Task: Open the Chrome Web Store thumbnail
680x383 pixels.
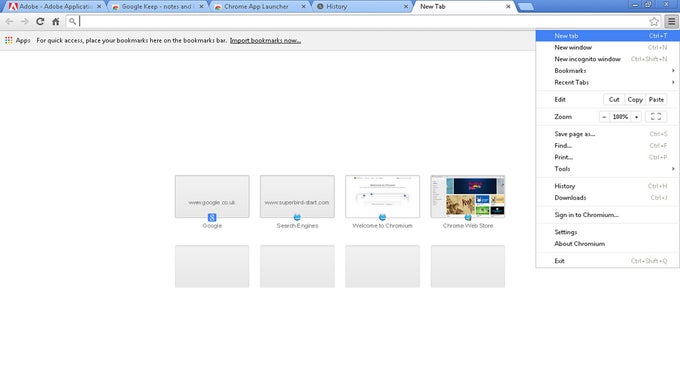Action: click(468, 196)
